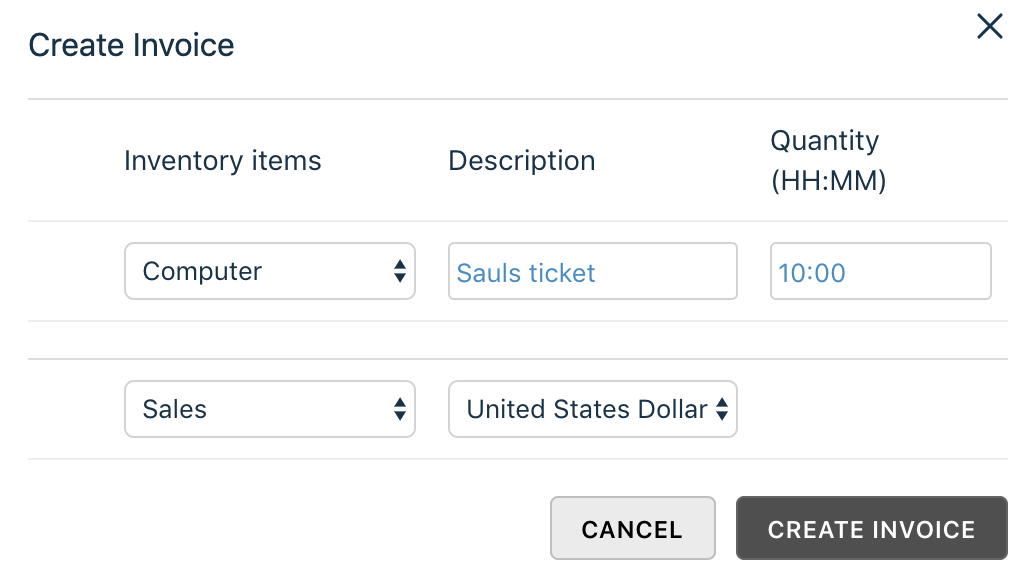Click the Quantity column header word
The width and height of the screenshot is (1034, 584).
pyautogui.click(x=824, y=141)
